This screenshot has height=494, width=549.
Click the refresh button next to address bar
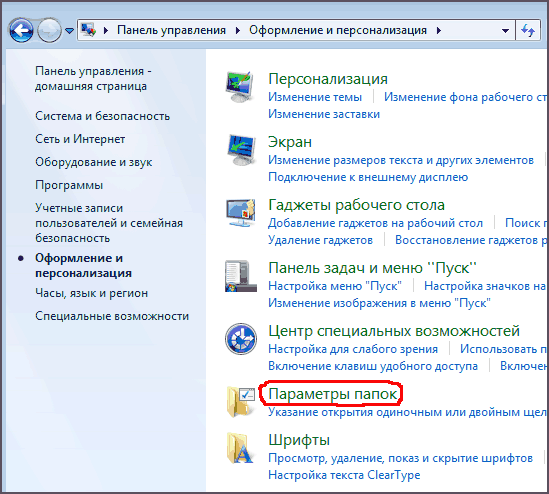click(528, 30)
